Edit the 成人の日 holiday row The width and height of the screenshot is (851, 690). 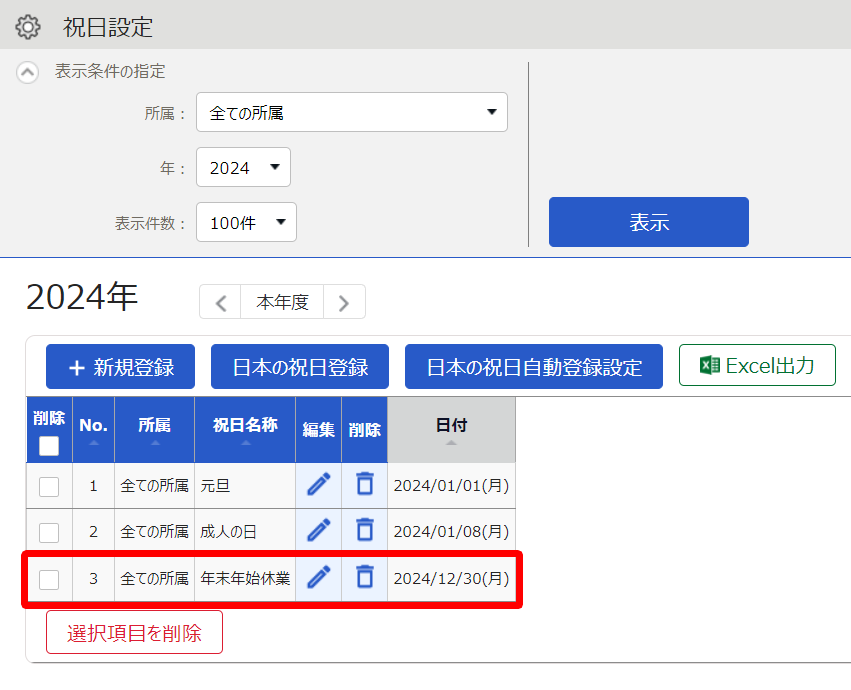[x=319, y=530]
